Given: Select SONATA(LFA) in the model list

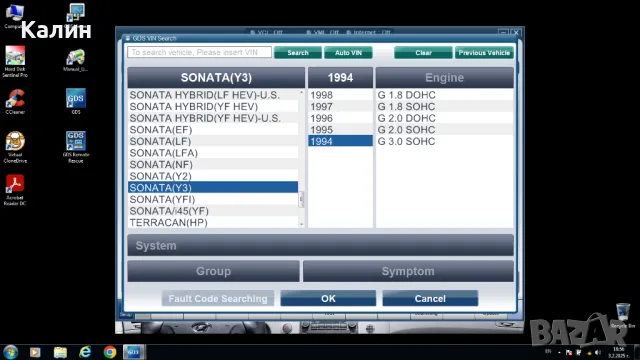Looking at the screenshot, I should point(213,153).
